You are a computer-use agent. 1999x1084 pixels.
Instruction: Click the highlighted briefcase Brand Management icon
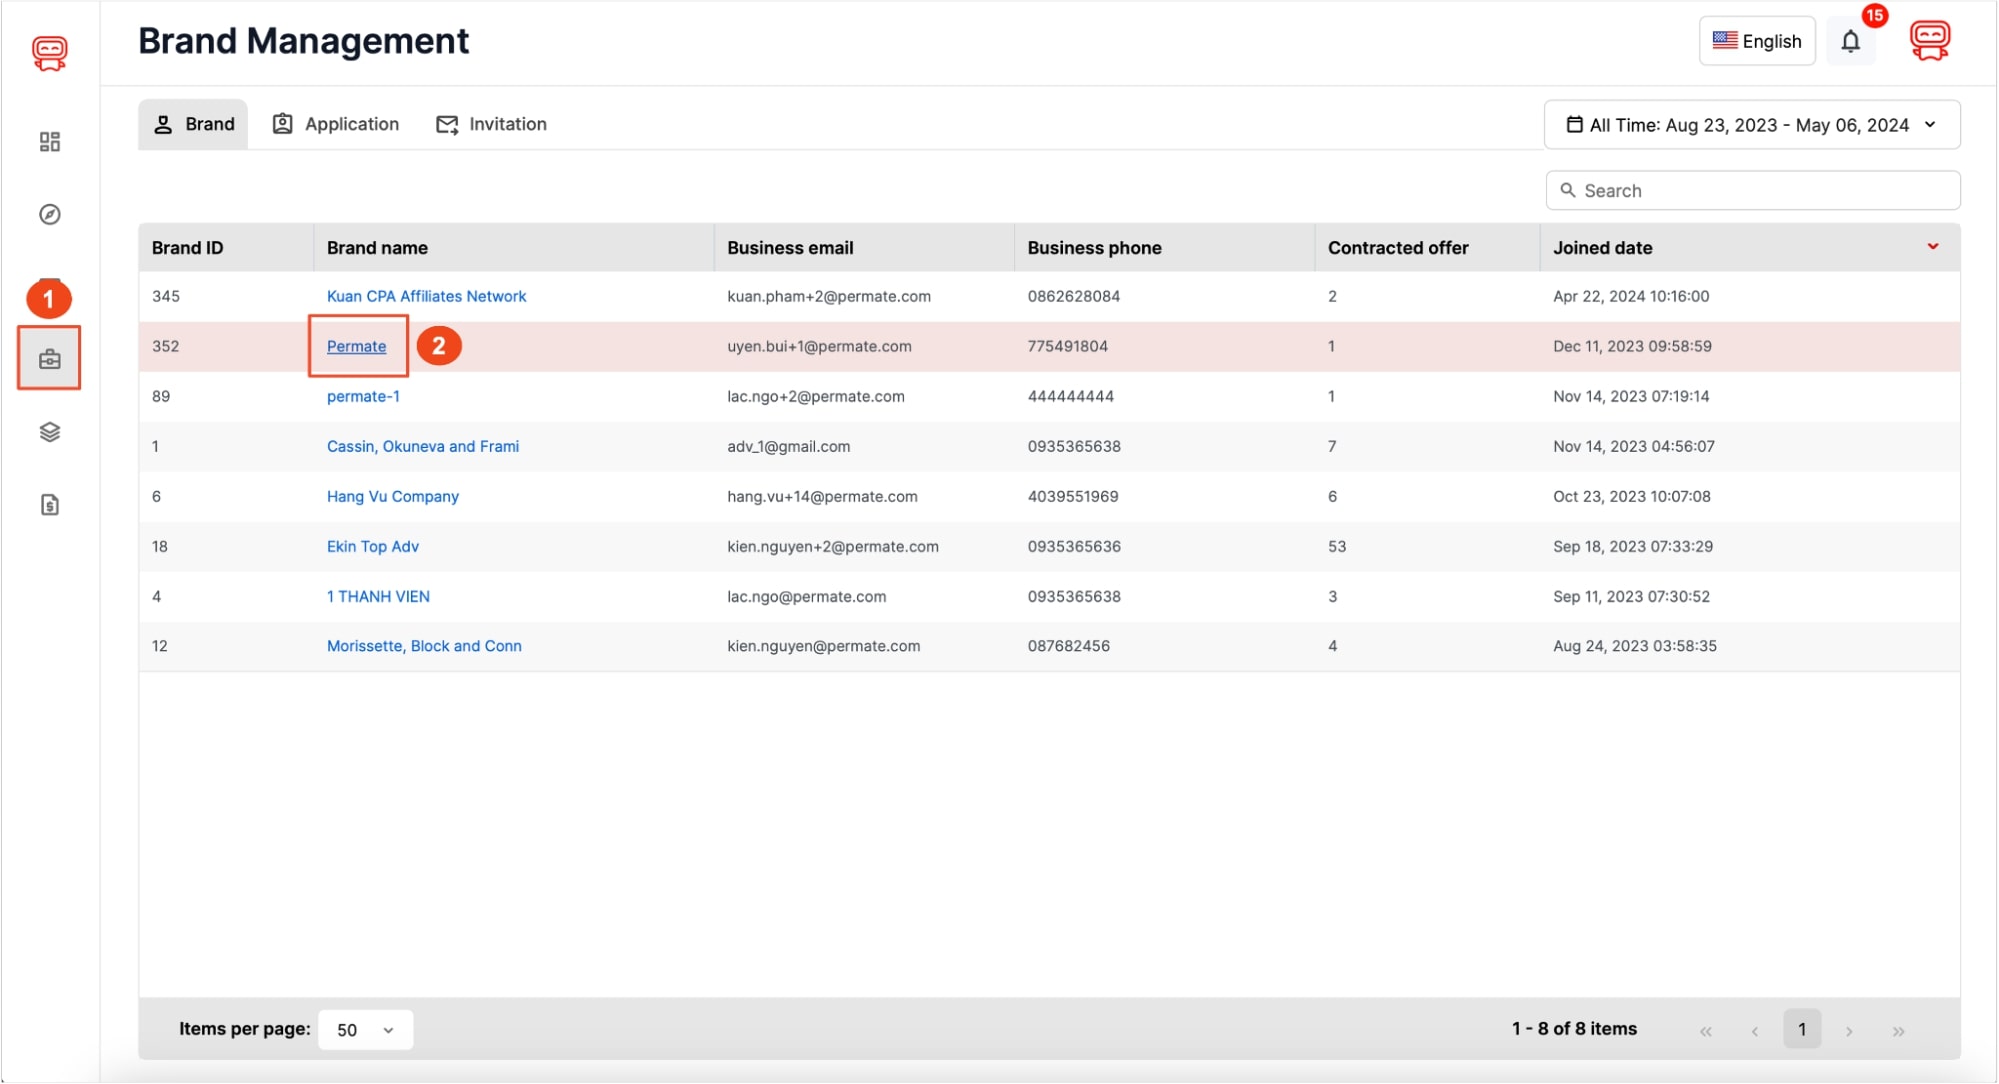(51, 358)
